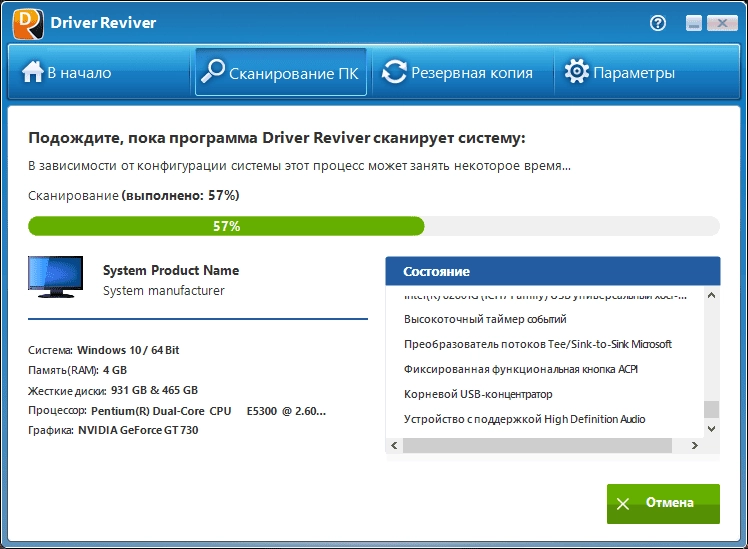Select 'Фиксированная функциональная кнопка ACPI' entry

[x=520, y=369]
